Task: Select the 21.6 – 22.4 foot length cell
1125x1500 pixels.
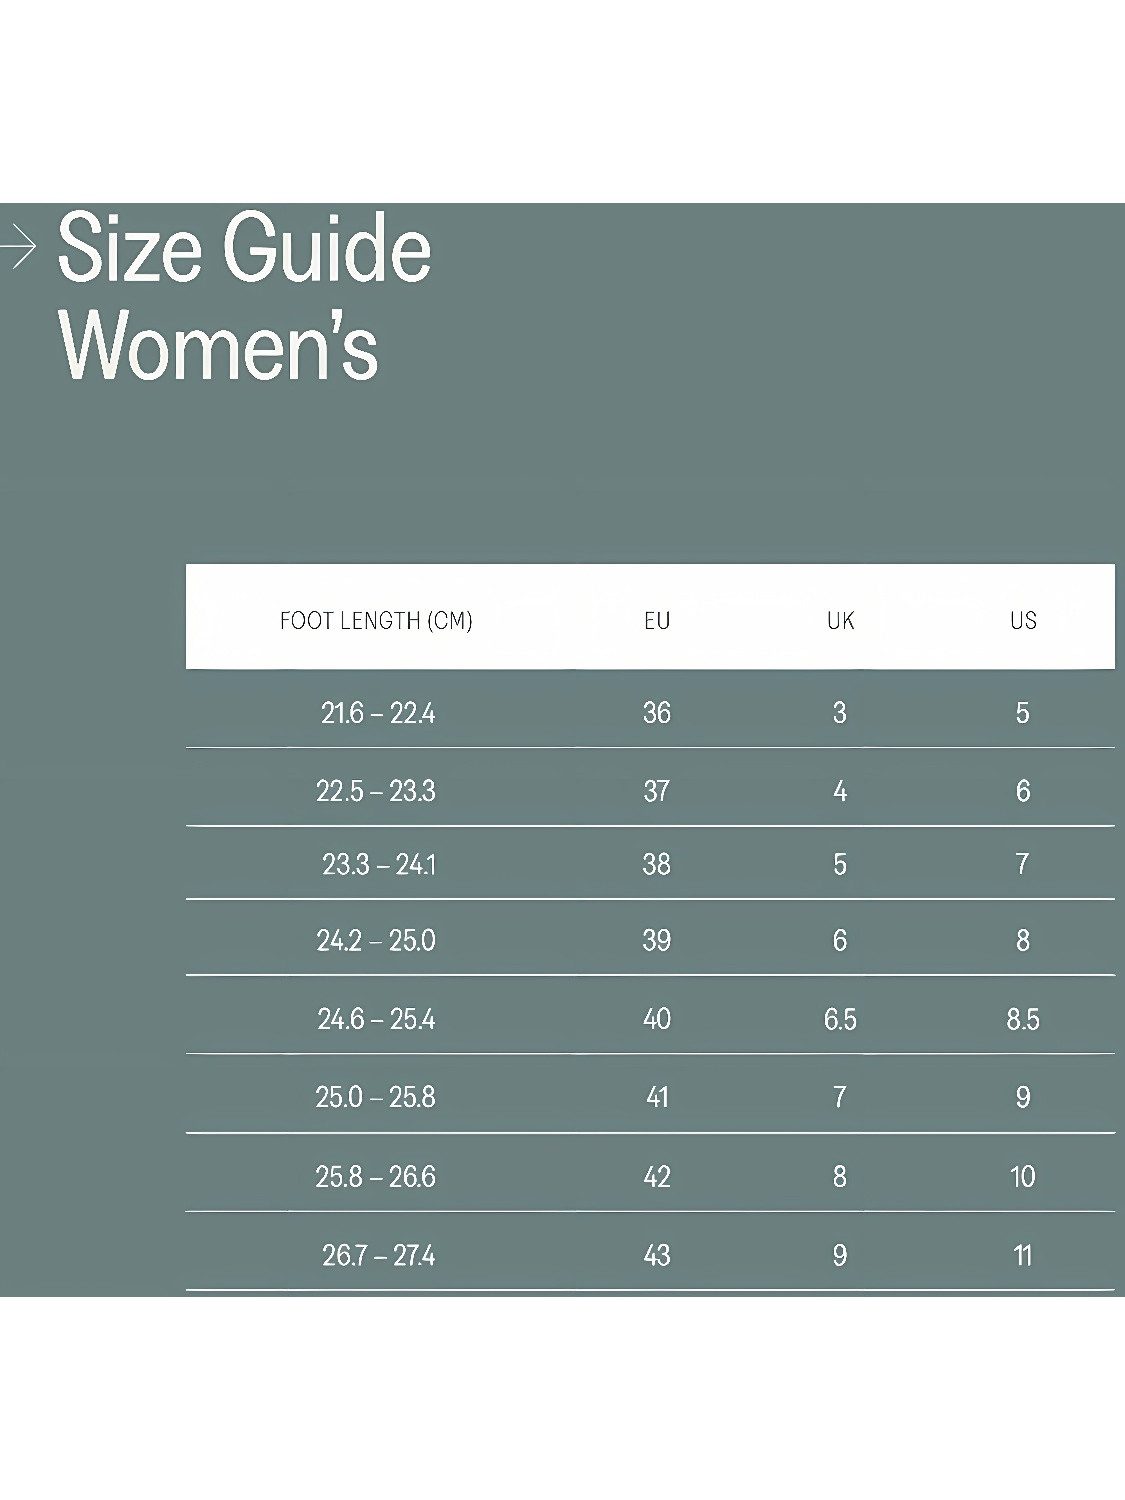Action: (378, 713)
